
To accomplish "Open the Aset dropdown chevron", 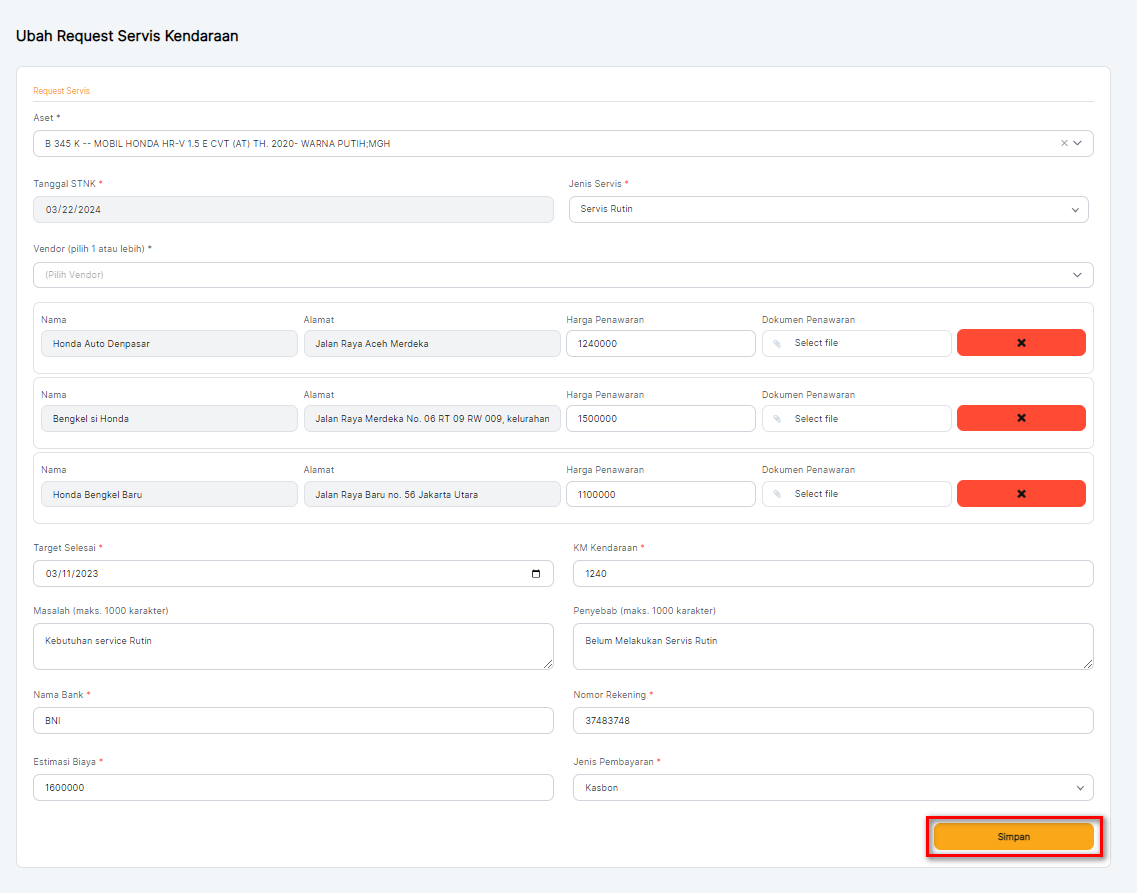I will [x=1078, y=143].
